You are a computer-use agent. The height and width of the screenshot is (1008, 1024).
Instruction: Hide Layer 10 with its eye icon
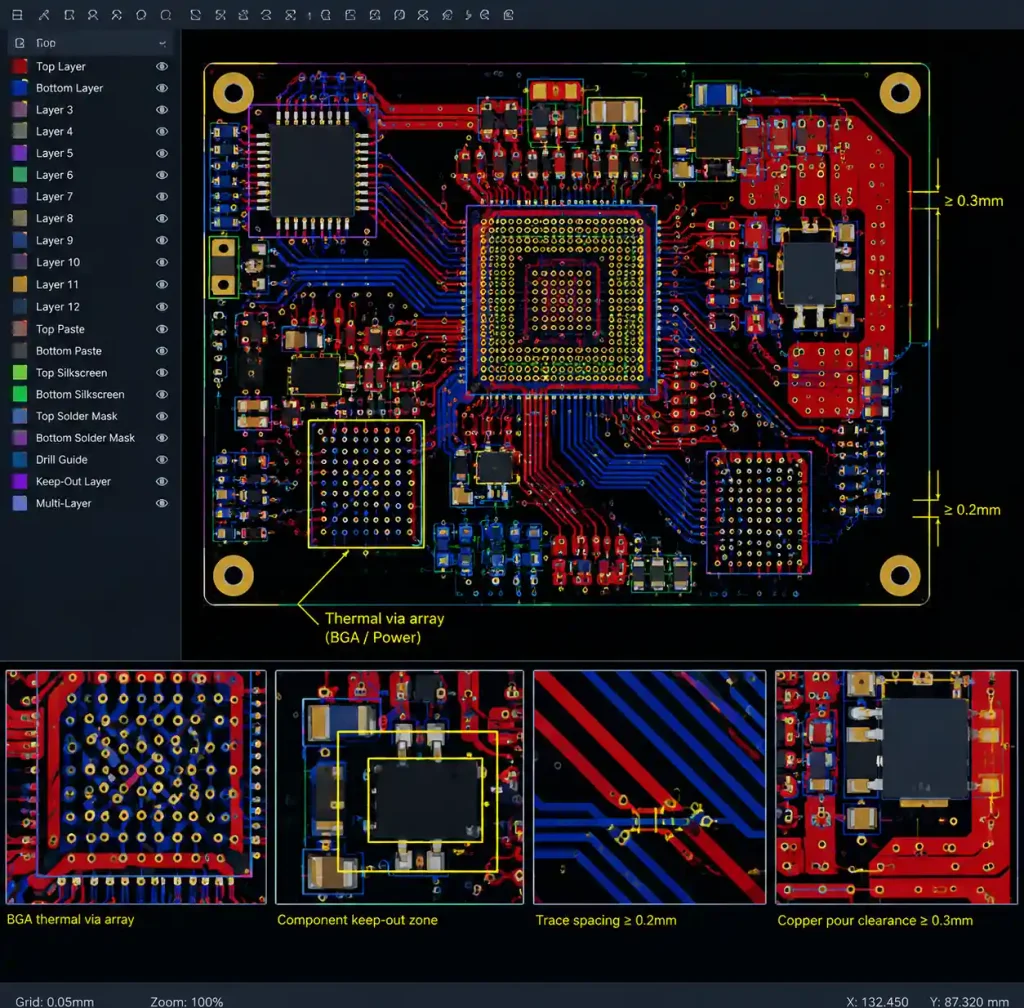161,262
